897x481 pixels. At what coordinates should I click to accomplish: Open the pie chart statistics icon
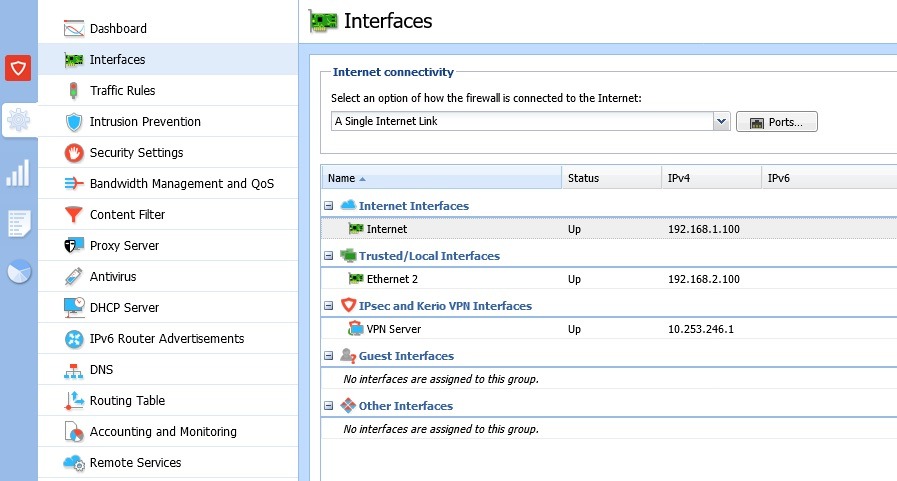(x=18, y=272)
